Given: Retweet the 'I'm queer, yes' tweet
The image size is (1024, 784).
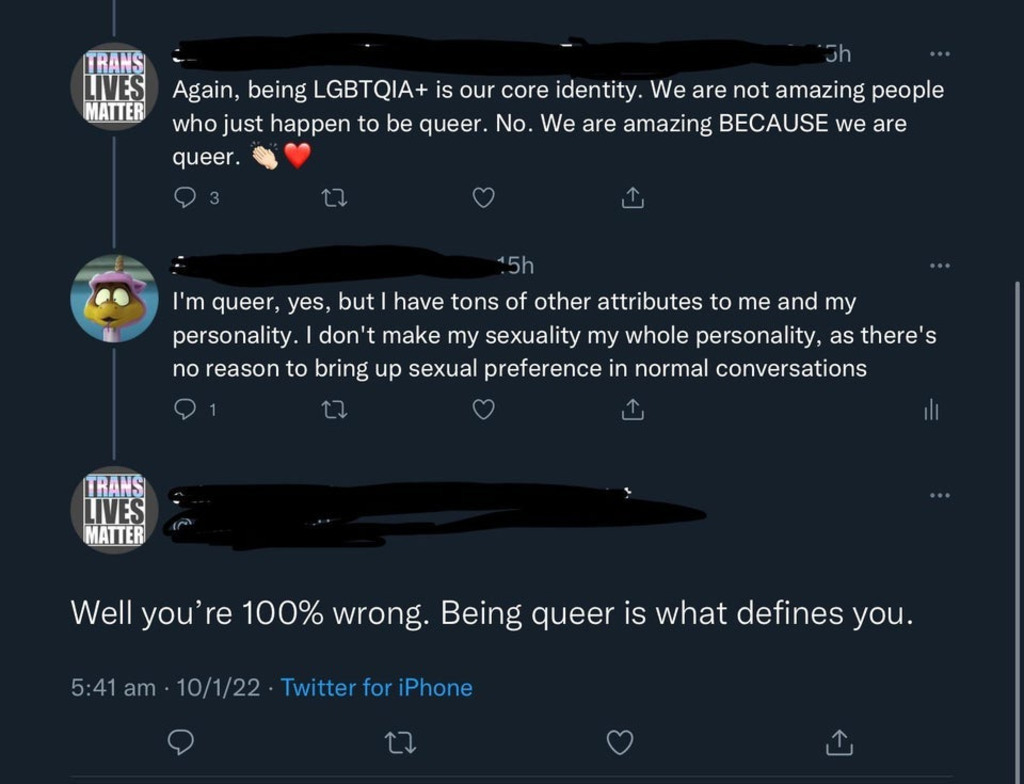Looking at the screenshot, I should coord(332,409).
